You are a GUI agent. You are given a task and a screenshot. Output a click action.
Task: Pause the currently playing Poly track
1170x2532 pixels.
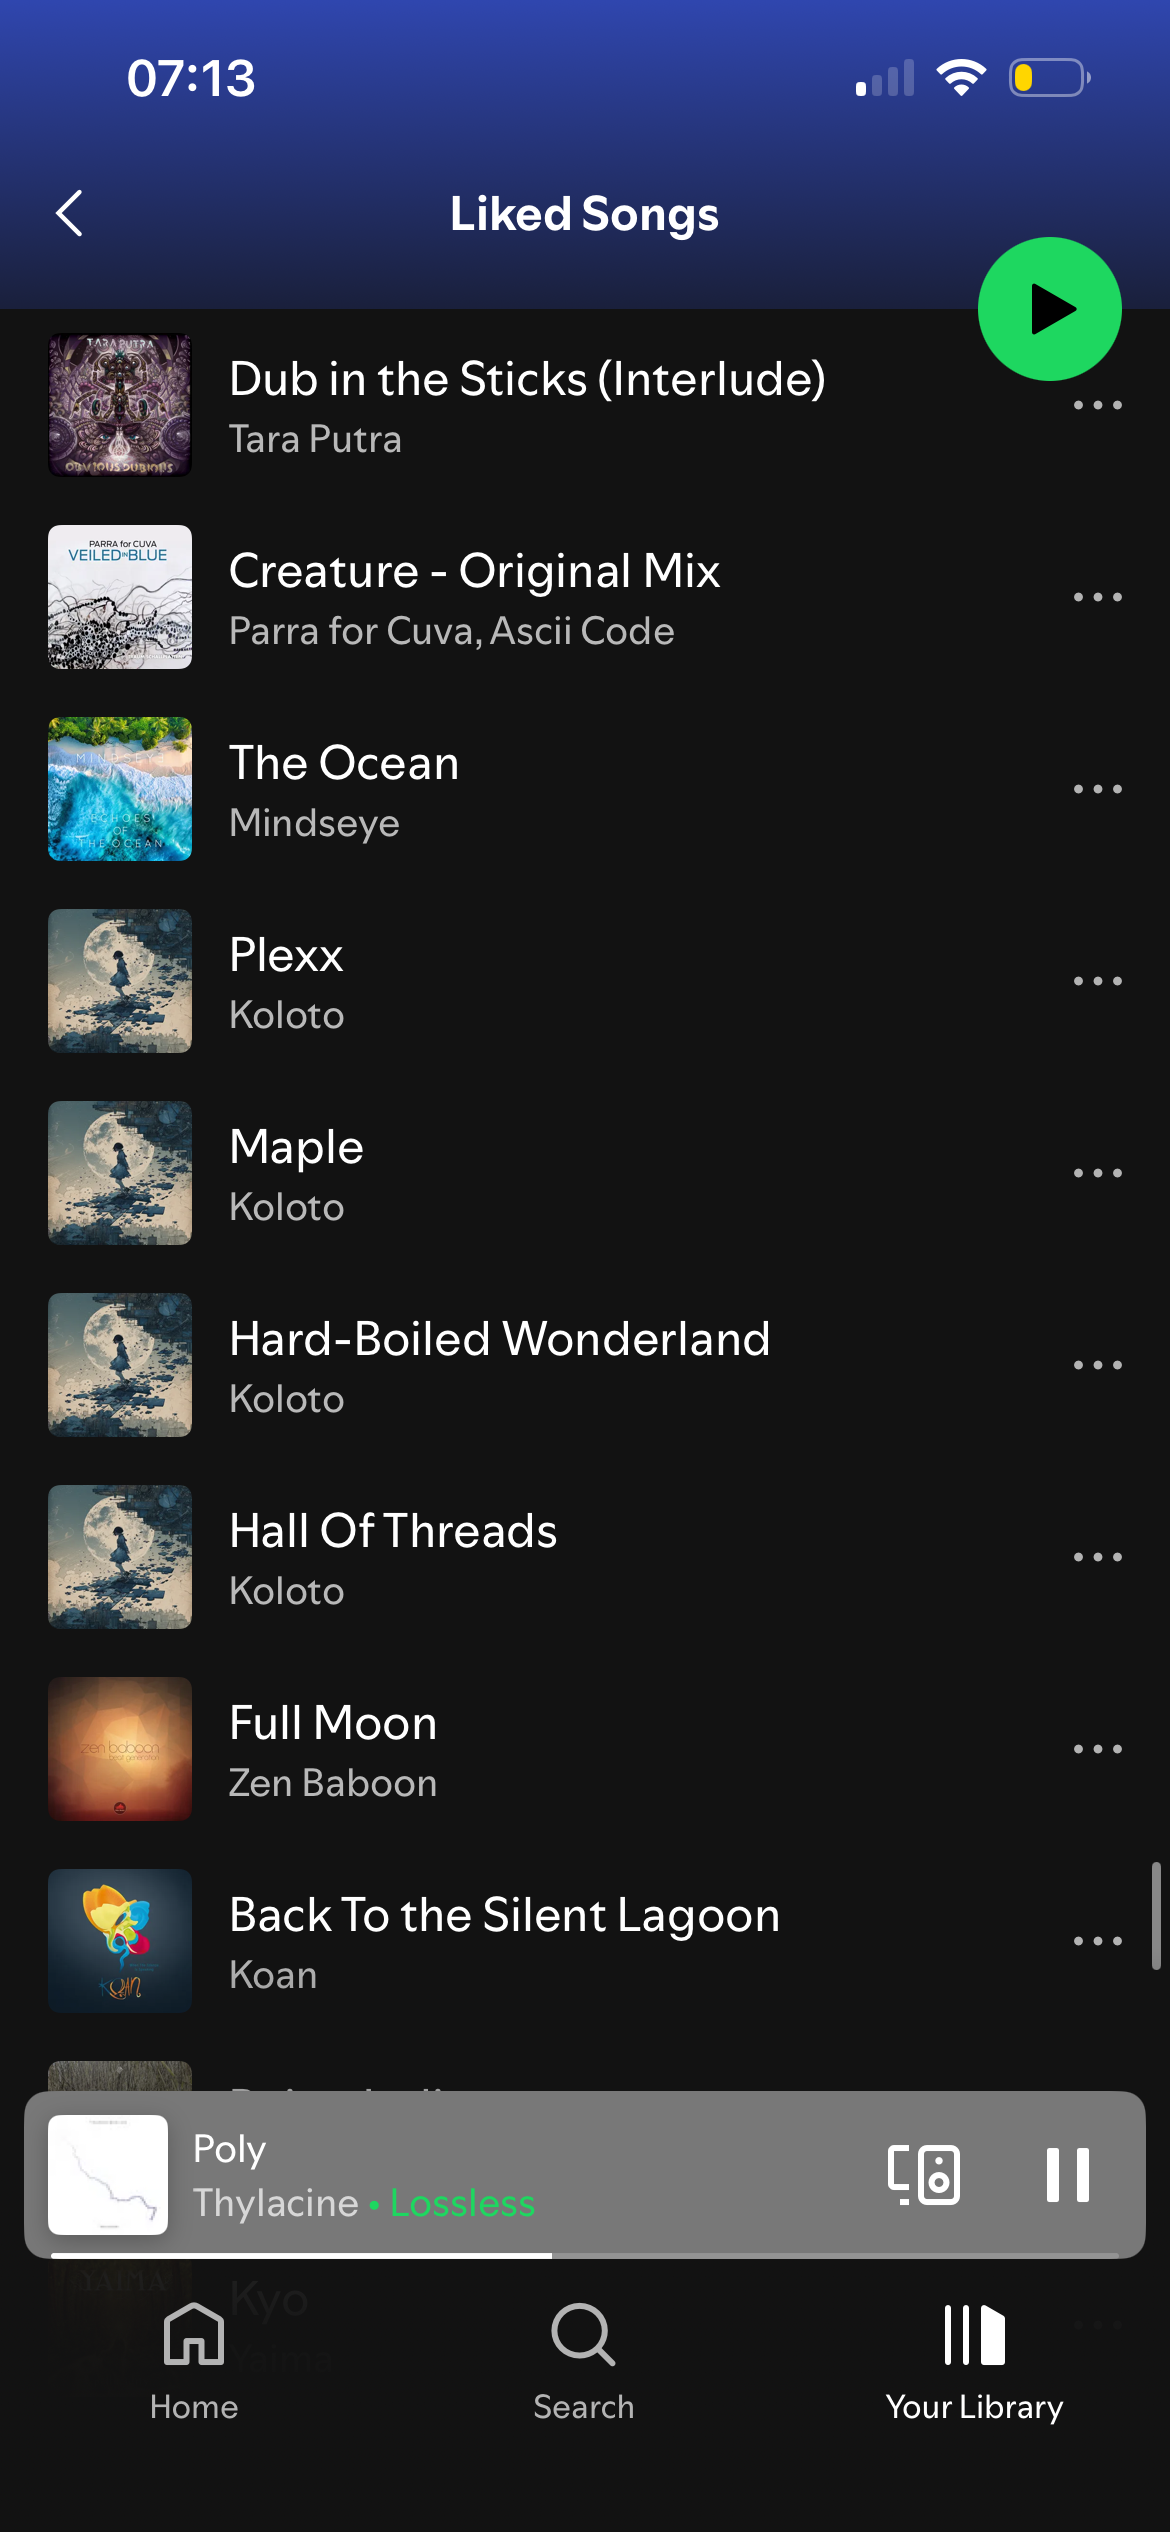(x=1067, y=2174)
